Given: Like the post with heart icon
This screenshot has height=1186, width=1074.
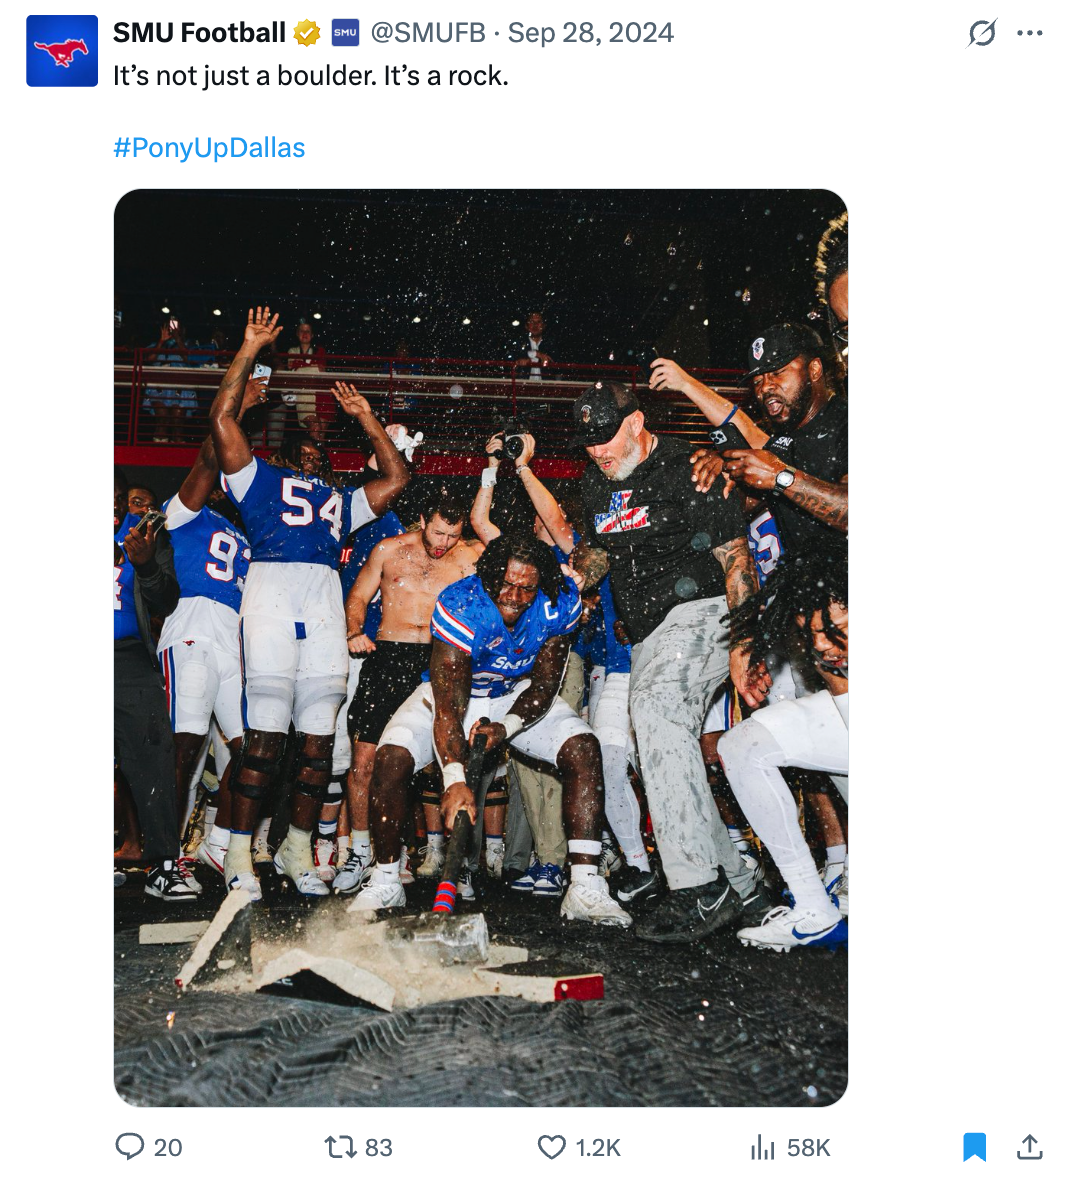Looking at the screenshot, I should (552, 1146).
